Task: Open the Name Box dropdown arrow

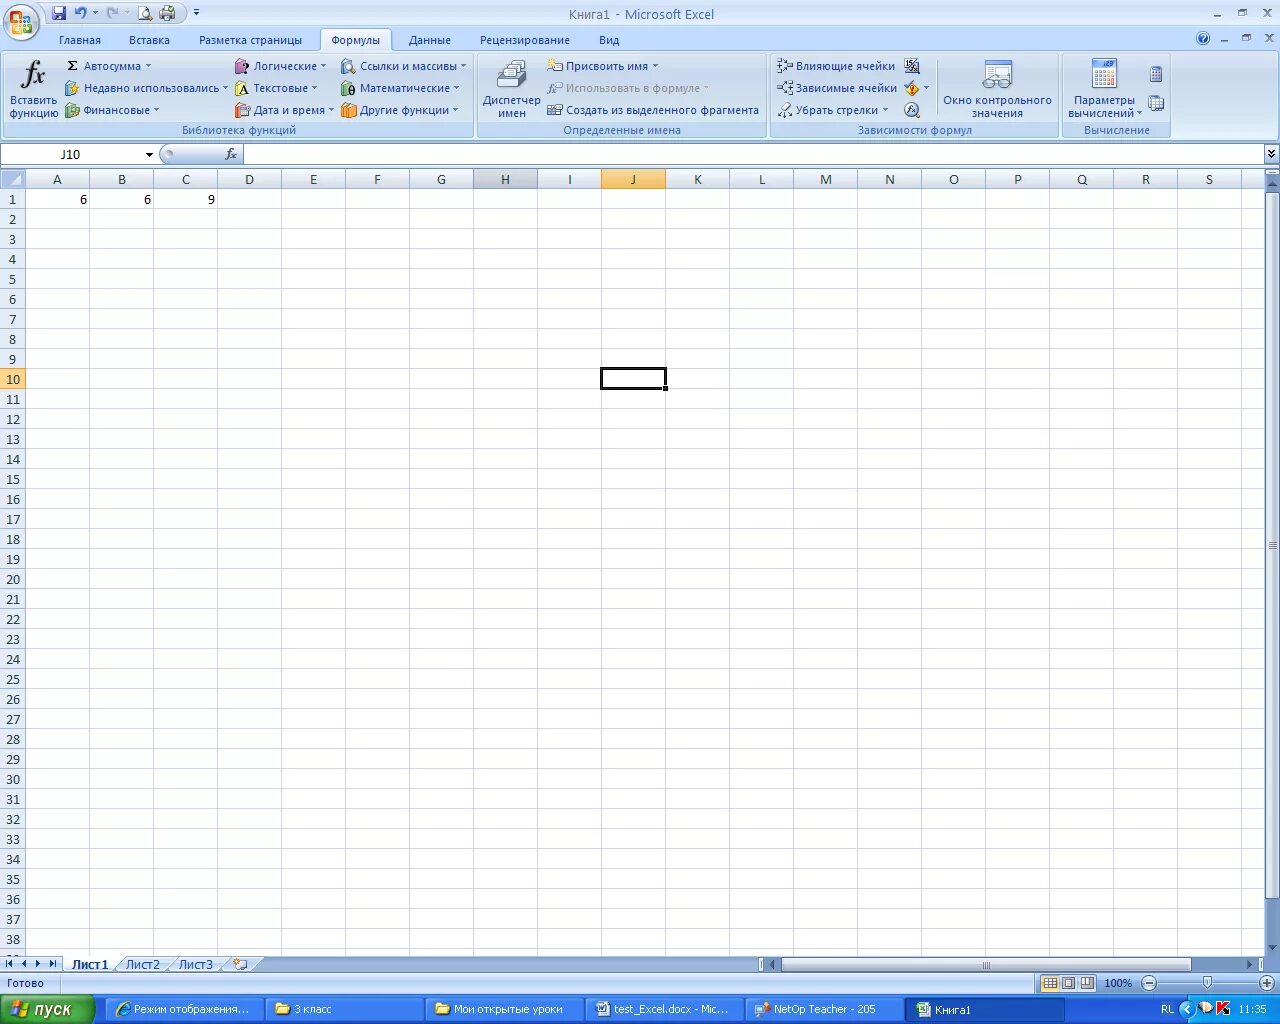Action: pyautogui.click(x=149, y=154)
